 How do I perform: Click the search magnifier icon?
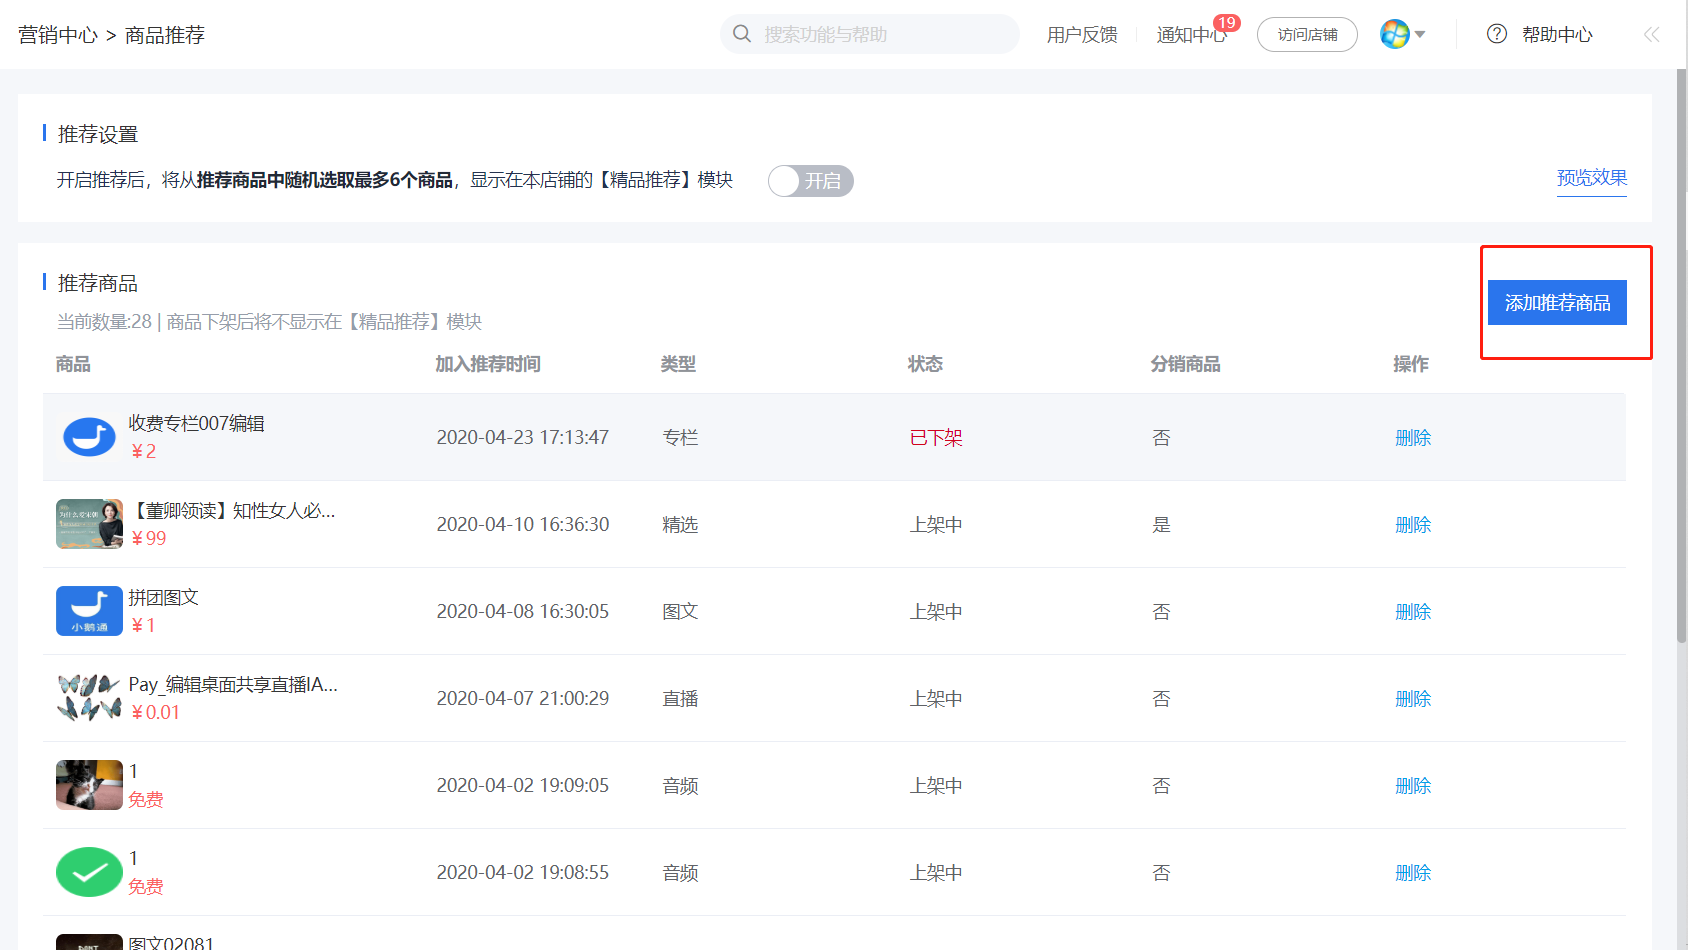[x=742, y=34]
